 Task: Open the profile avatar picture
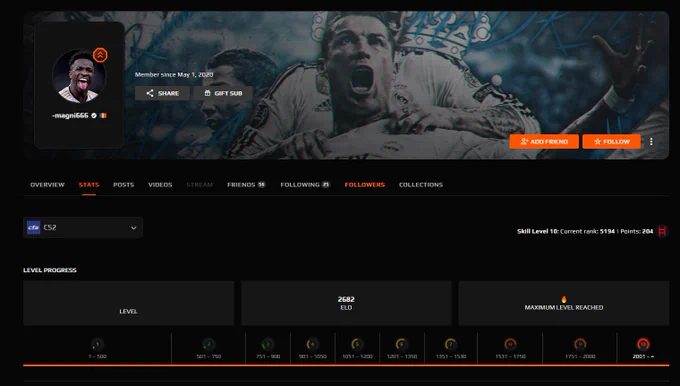click(x=79, y=77)
